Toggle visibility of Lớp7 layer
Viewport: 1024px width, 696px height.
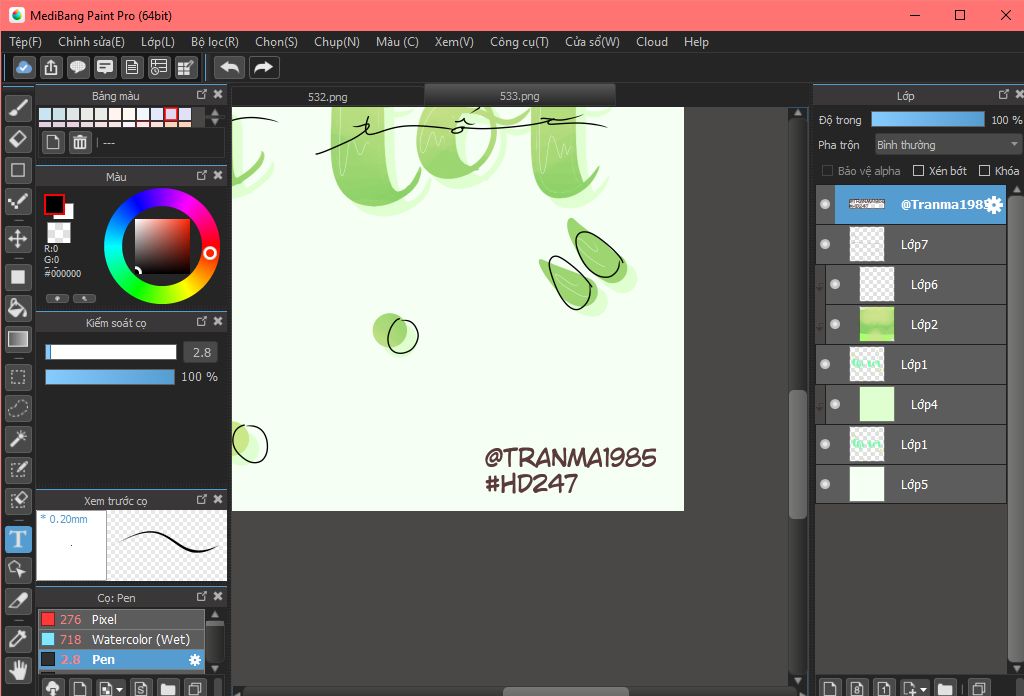click(825, 244)
